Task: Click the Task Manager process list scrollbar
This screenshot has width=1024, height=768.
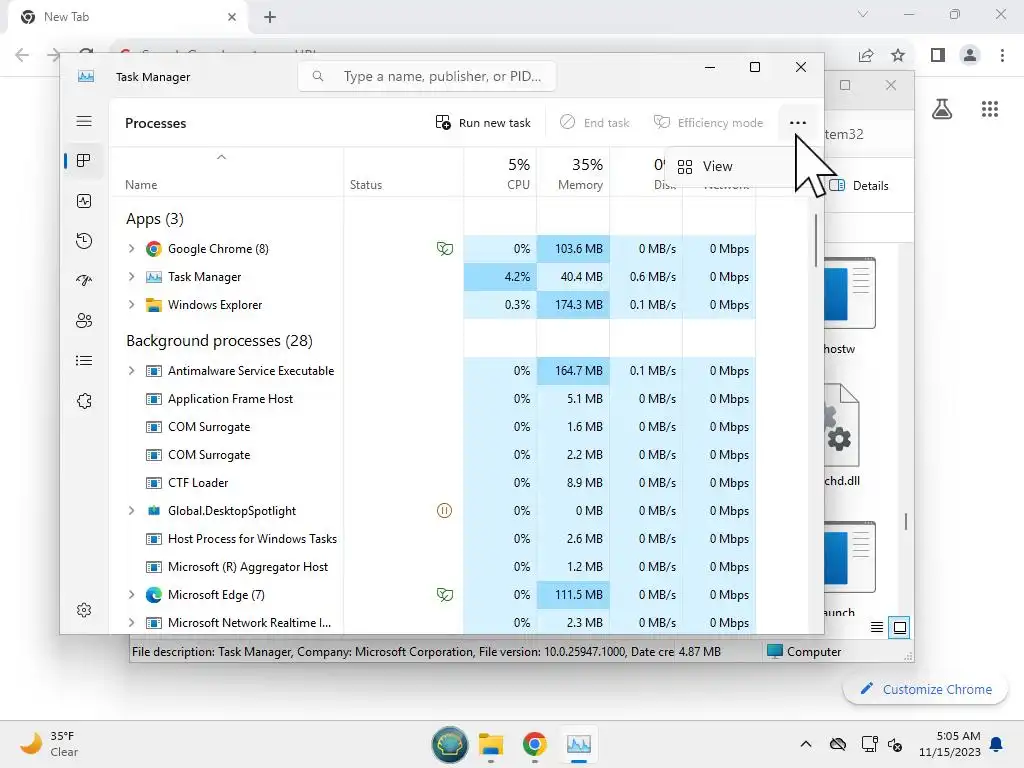Action: 816,240
